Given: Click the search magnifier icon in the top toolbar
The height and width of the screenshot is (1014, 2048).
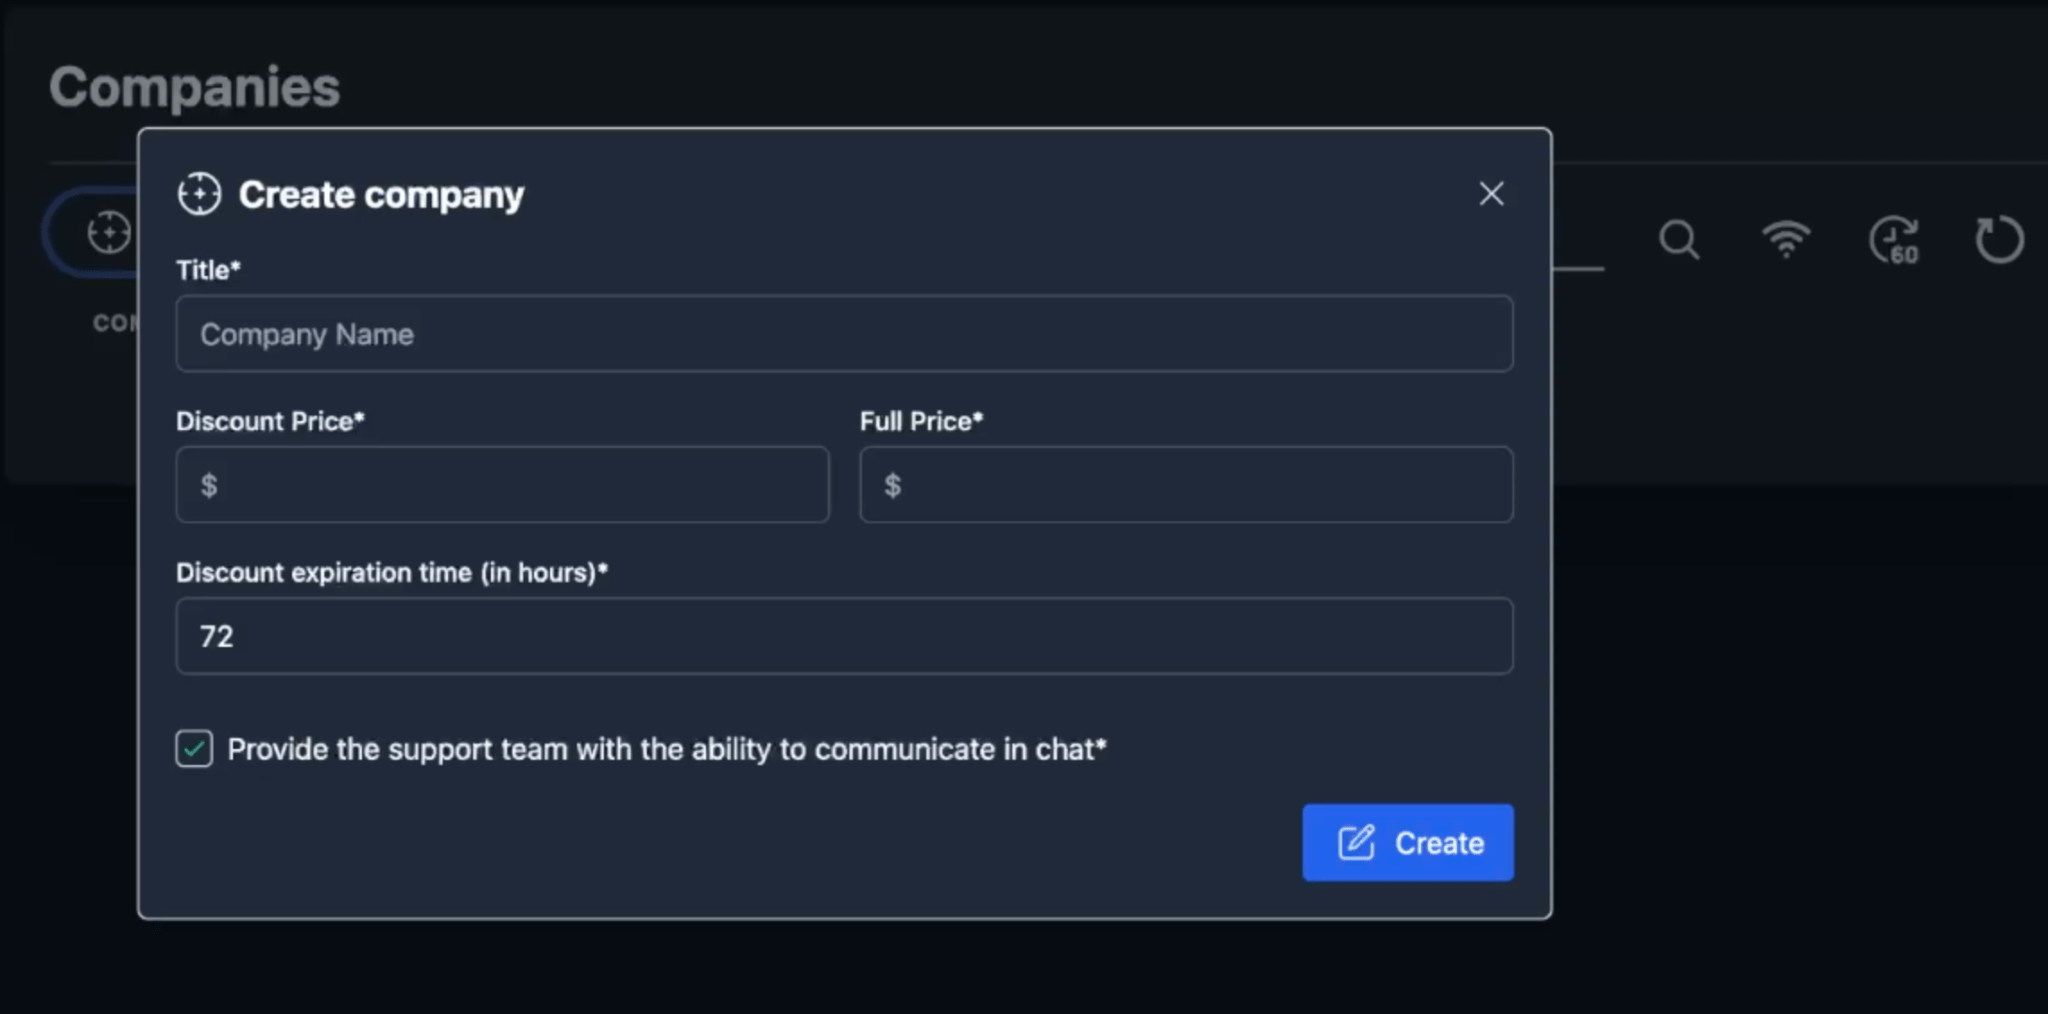Looking at the screenshot, I should click(1678, 239).
